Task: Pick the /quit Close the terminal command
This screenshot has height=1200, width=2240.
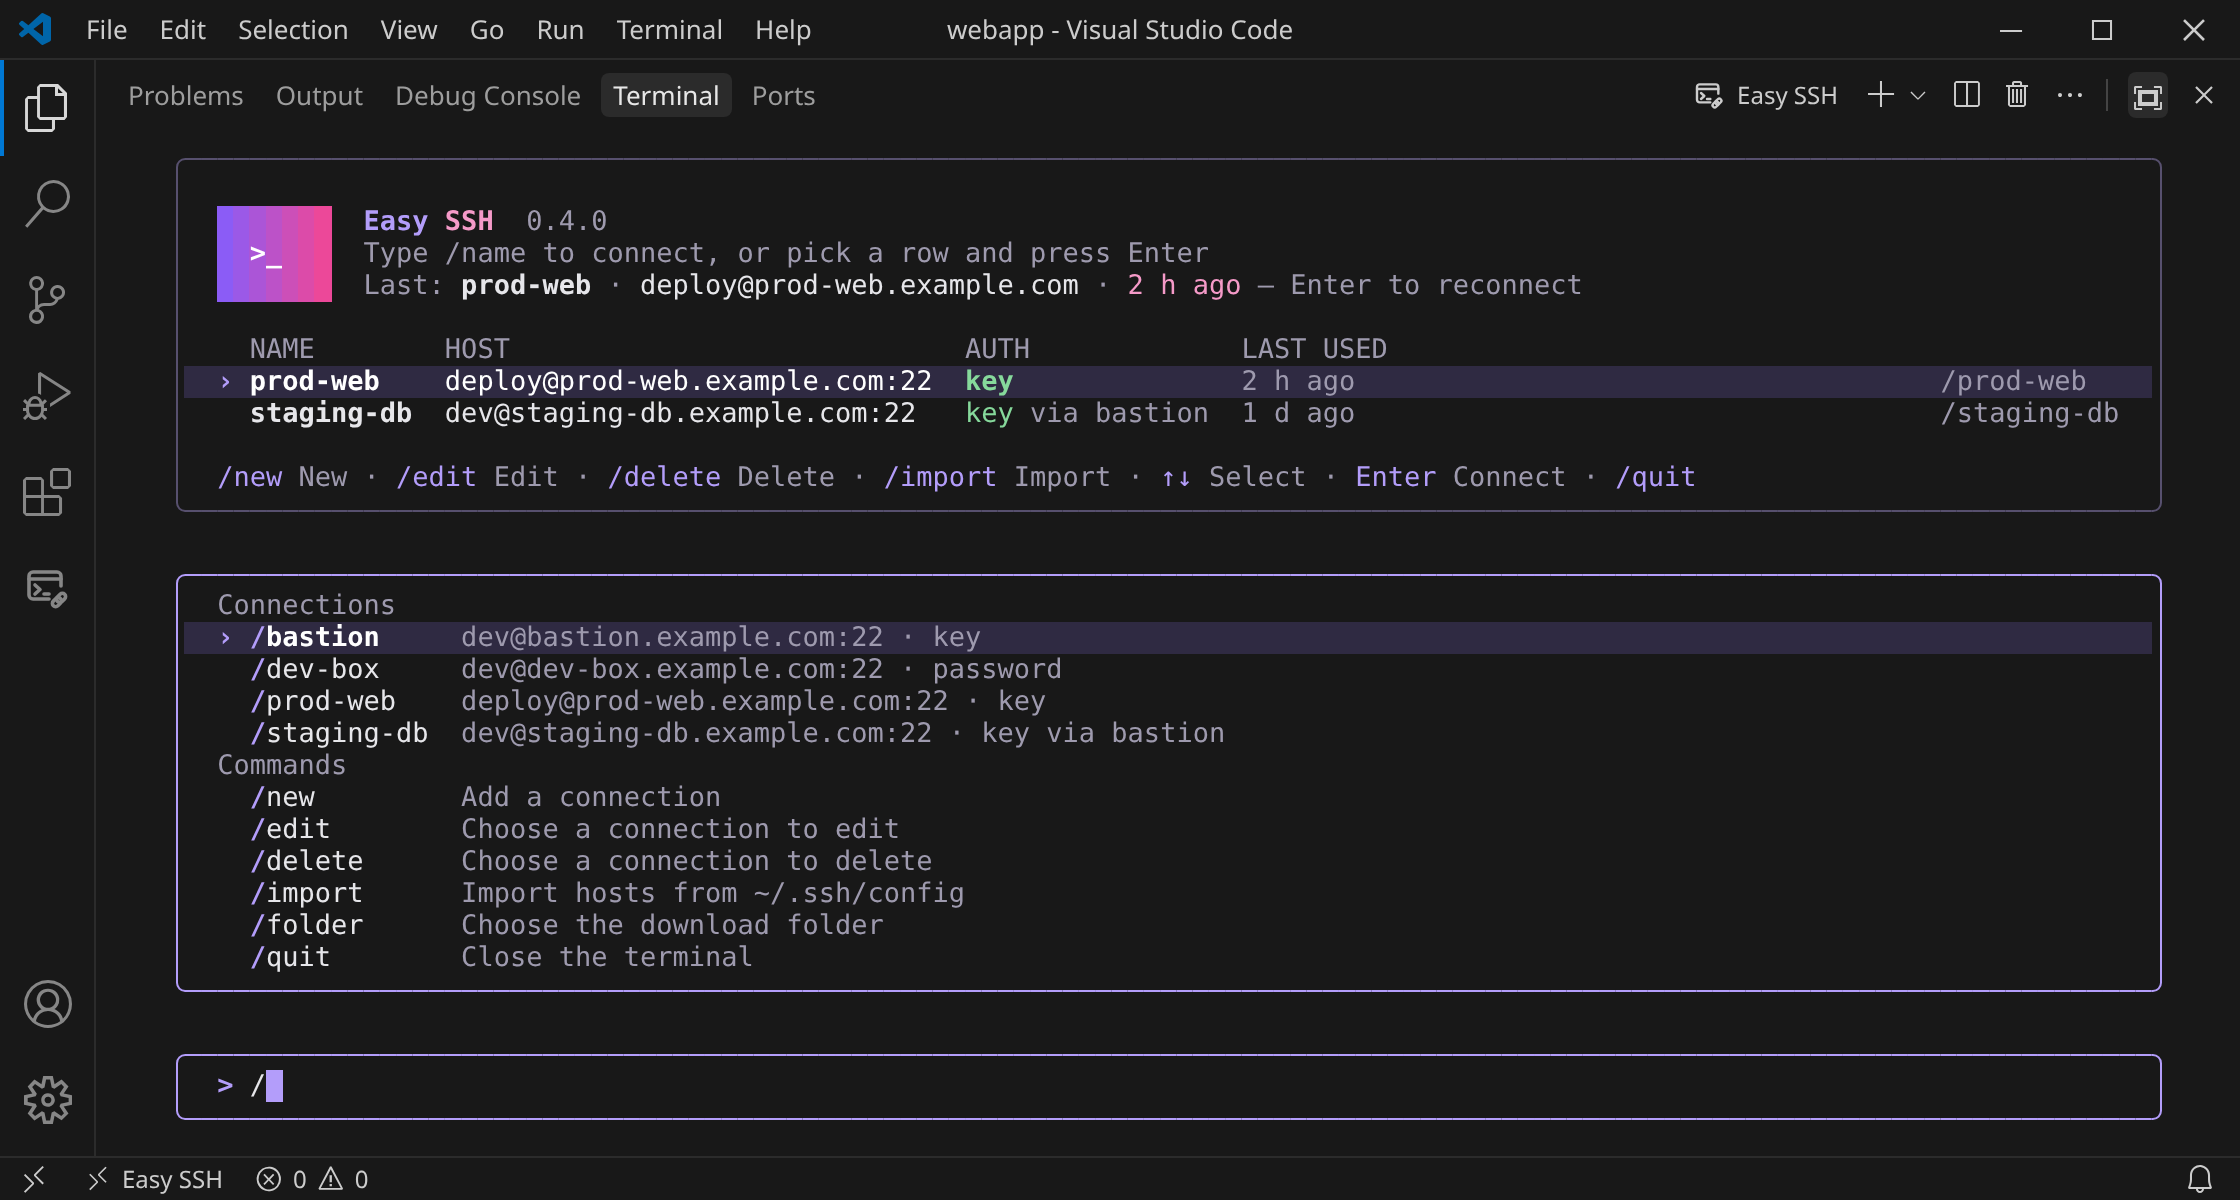Action: coord(1168,957)
